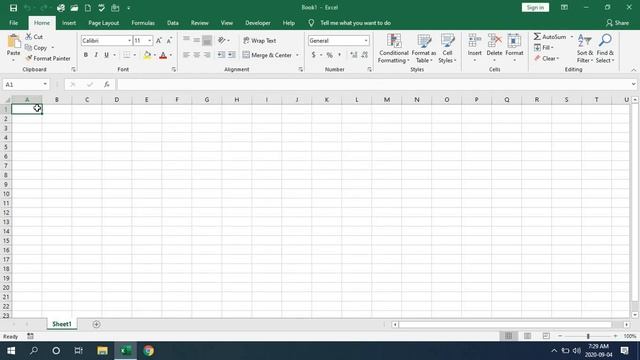This screenshot has height=360, width=640.
Task: Increase decimal places
Action: 353,55
